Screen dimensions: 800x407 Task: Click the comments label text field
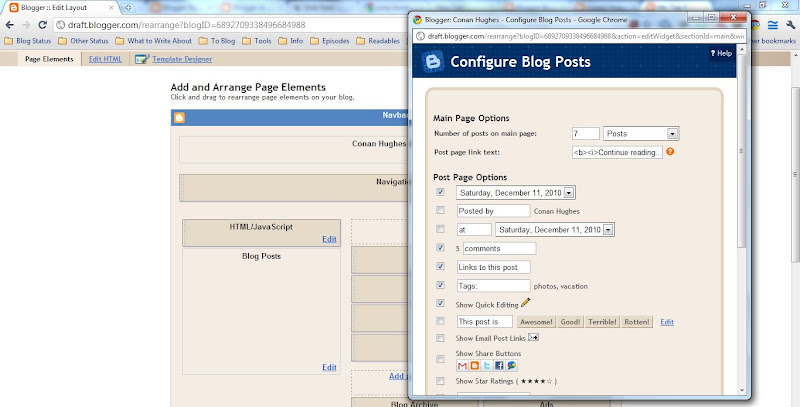499,248
